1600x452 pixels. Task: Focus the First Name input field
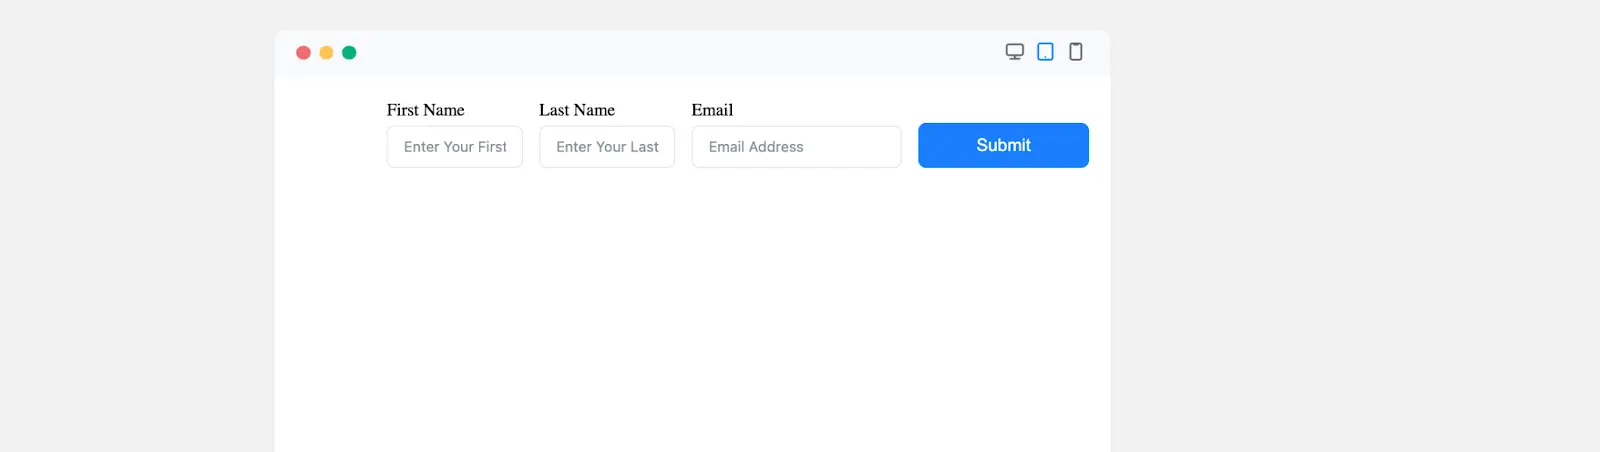coord(455,147)
